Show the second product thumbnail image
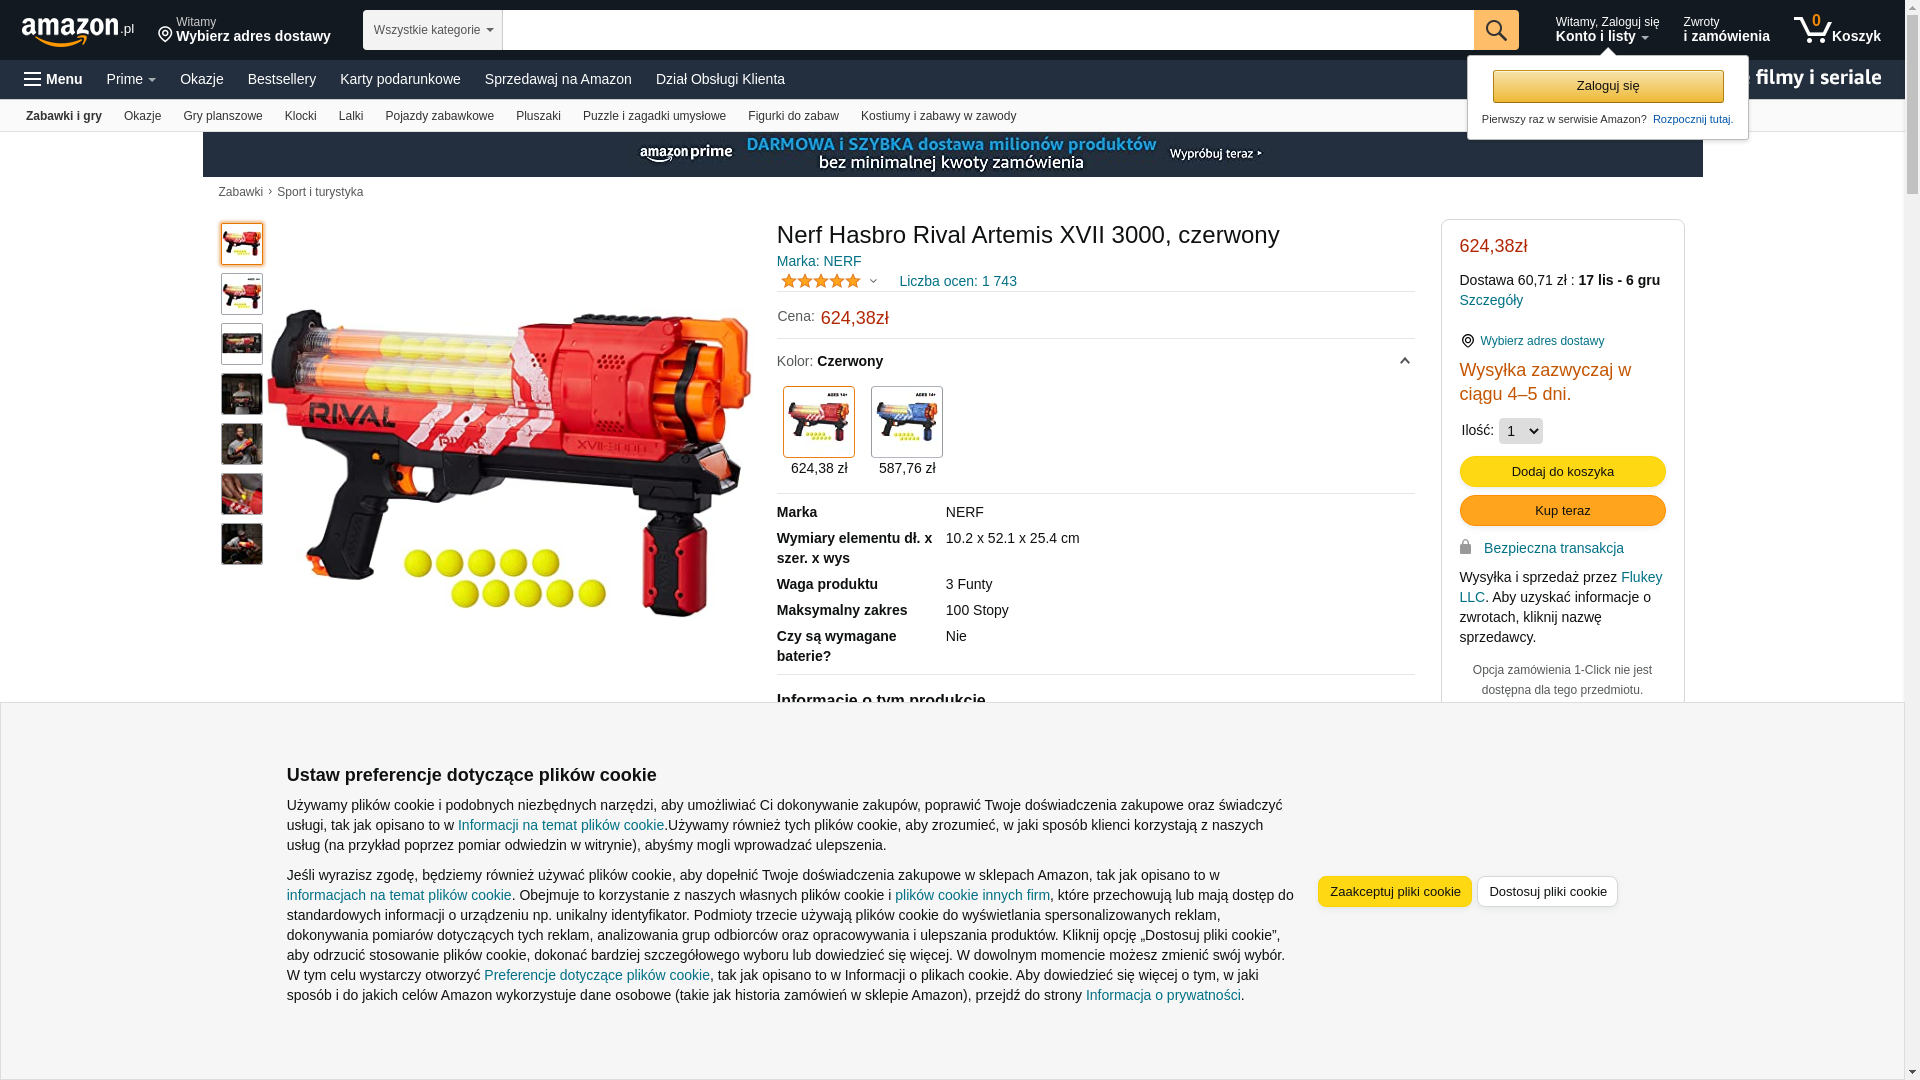This screenshot has width=1920, height=1080. tap(242, 294)
